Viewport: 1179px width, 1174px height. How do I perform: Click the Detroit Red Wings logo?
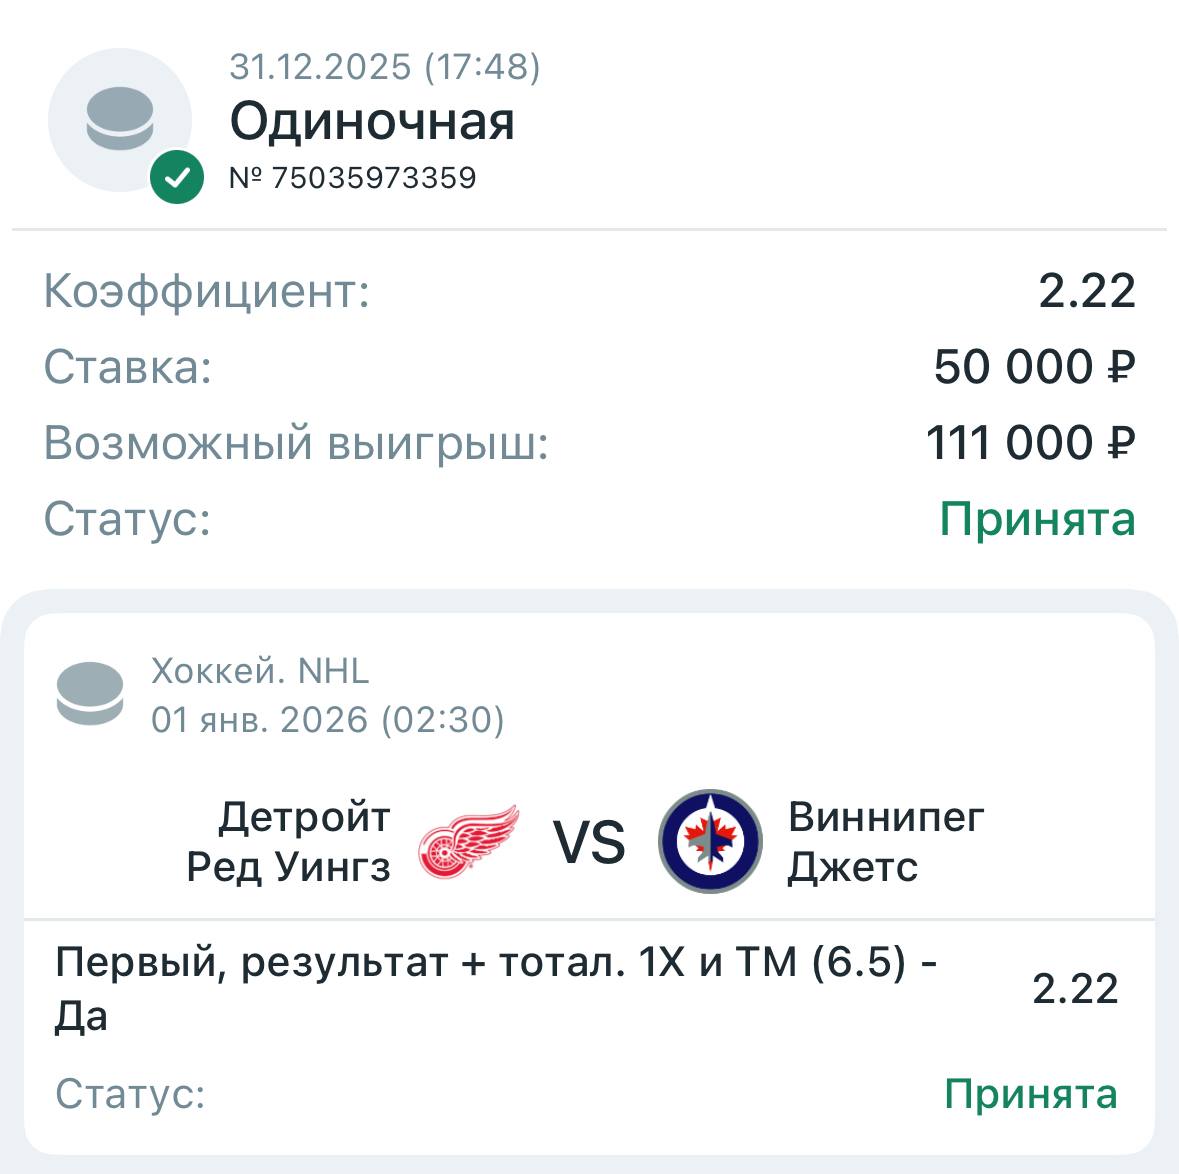tap(468, 842)
